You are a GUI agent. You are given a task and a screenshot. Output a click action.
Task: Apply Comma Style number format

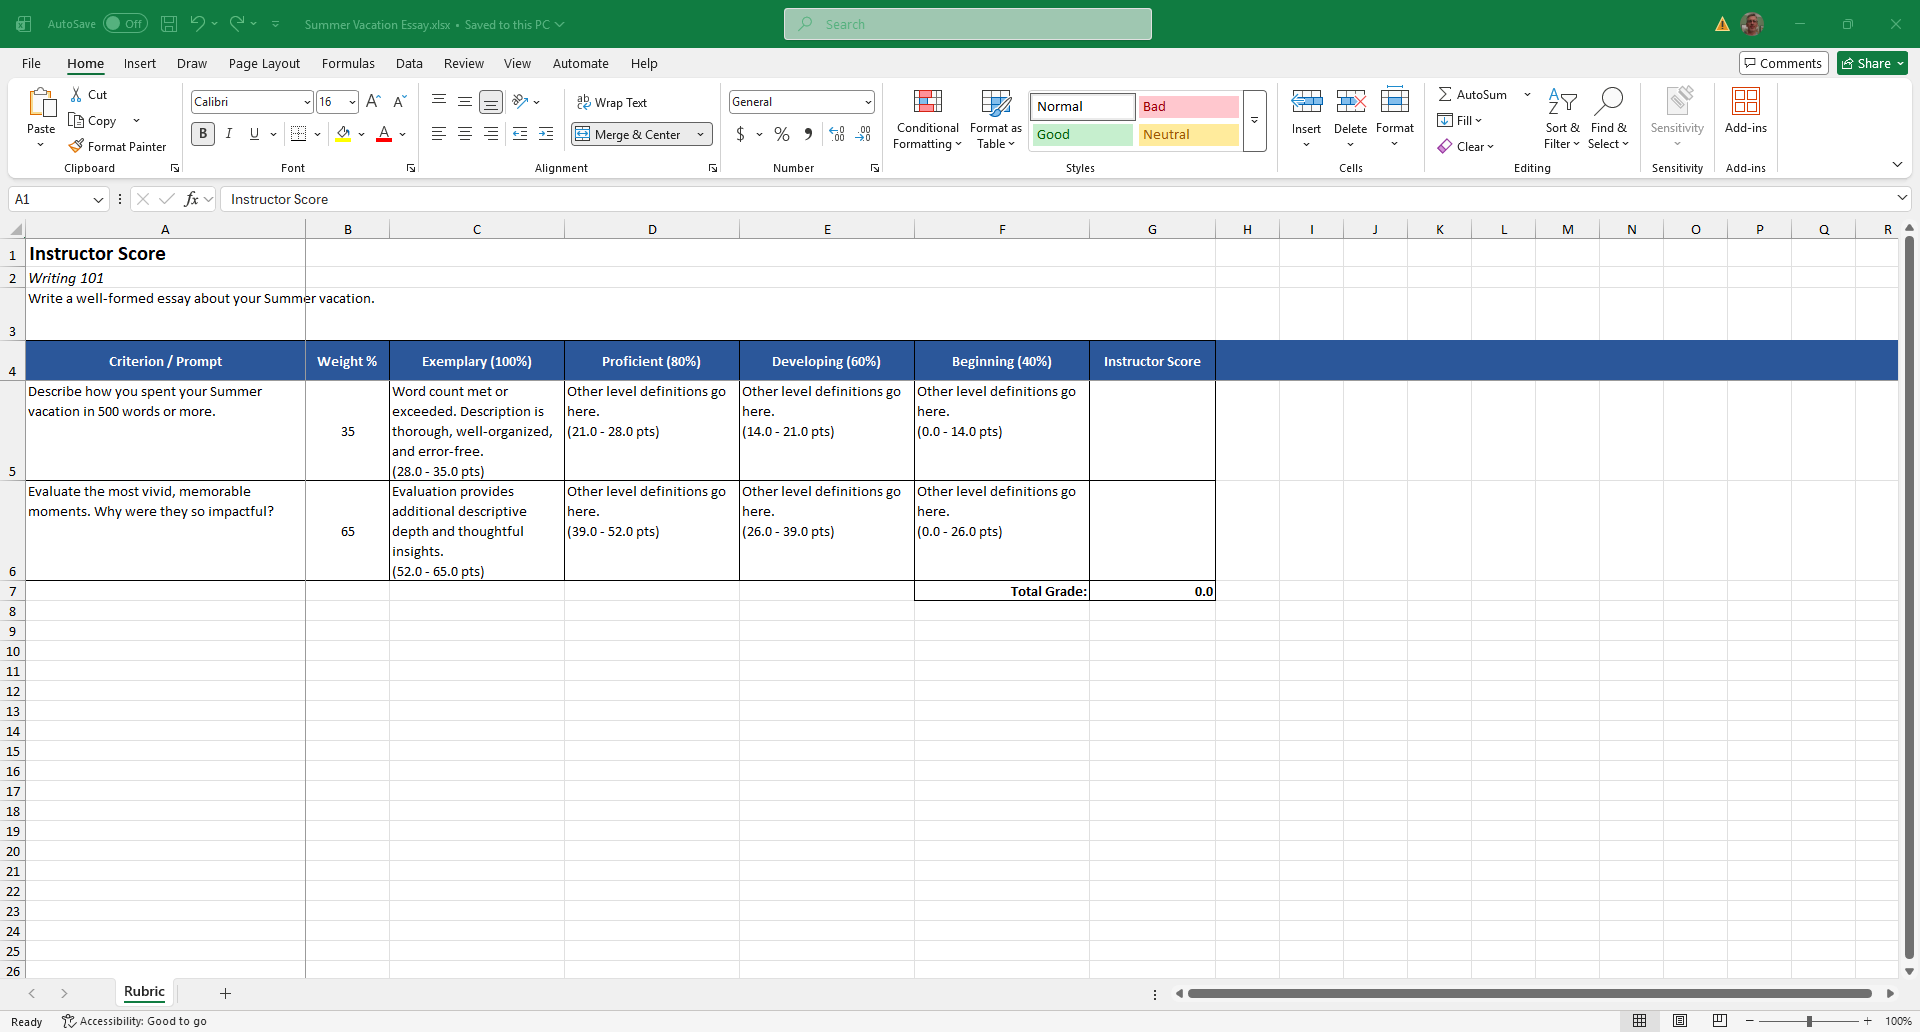coord(808,134)
